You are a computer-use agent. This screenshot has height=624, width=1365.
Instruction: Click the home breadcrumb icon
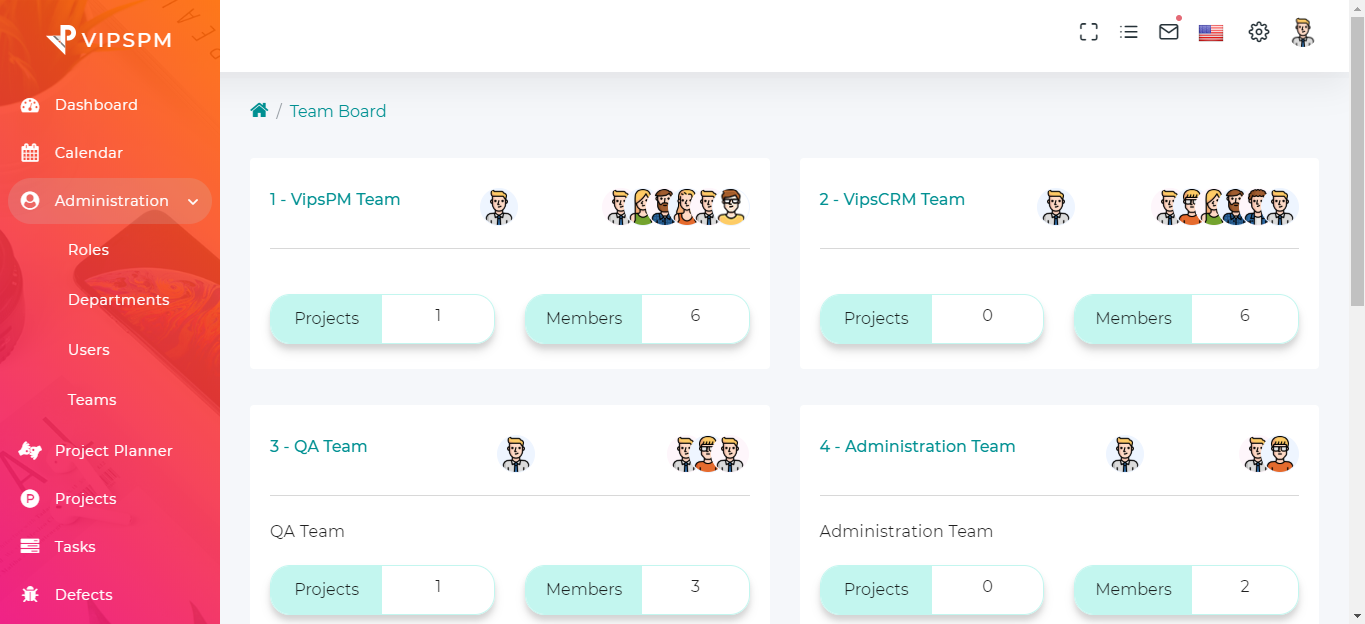click(x=259, y=111)
